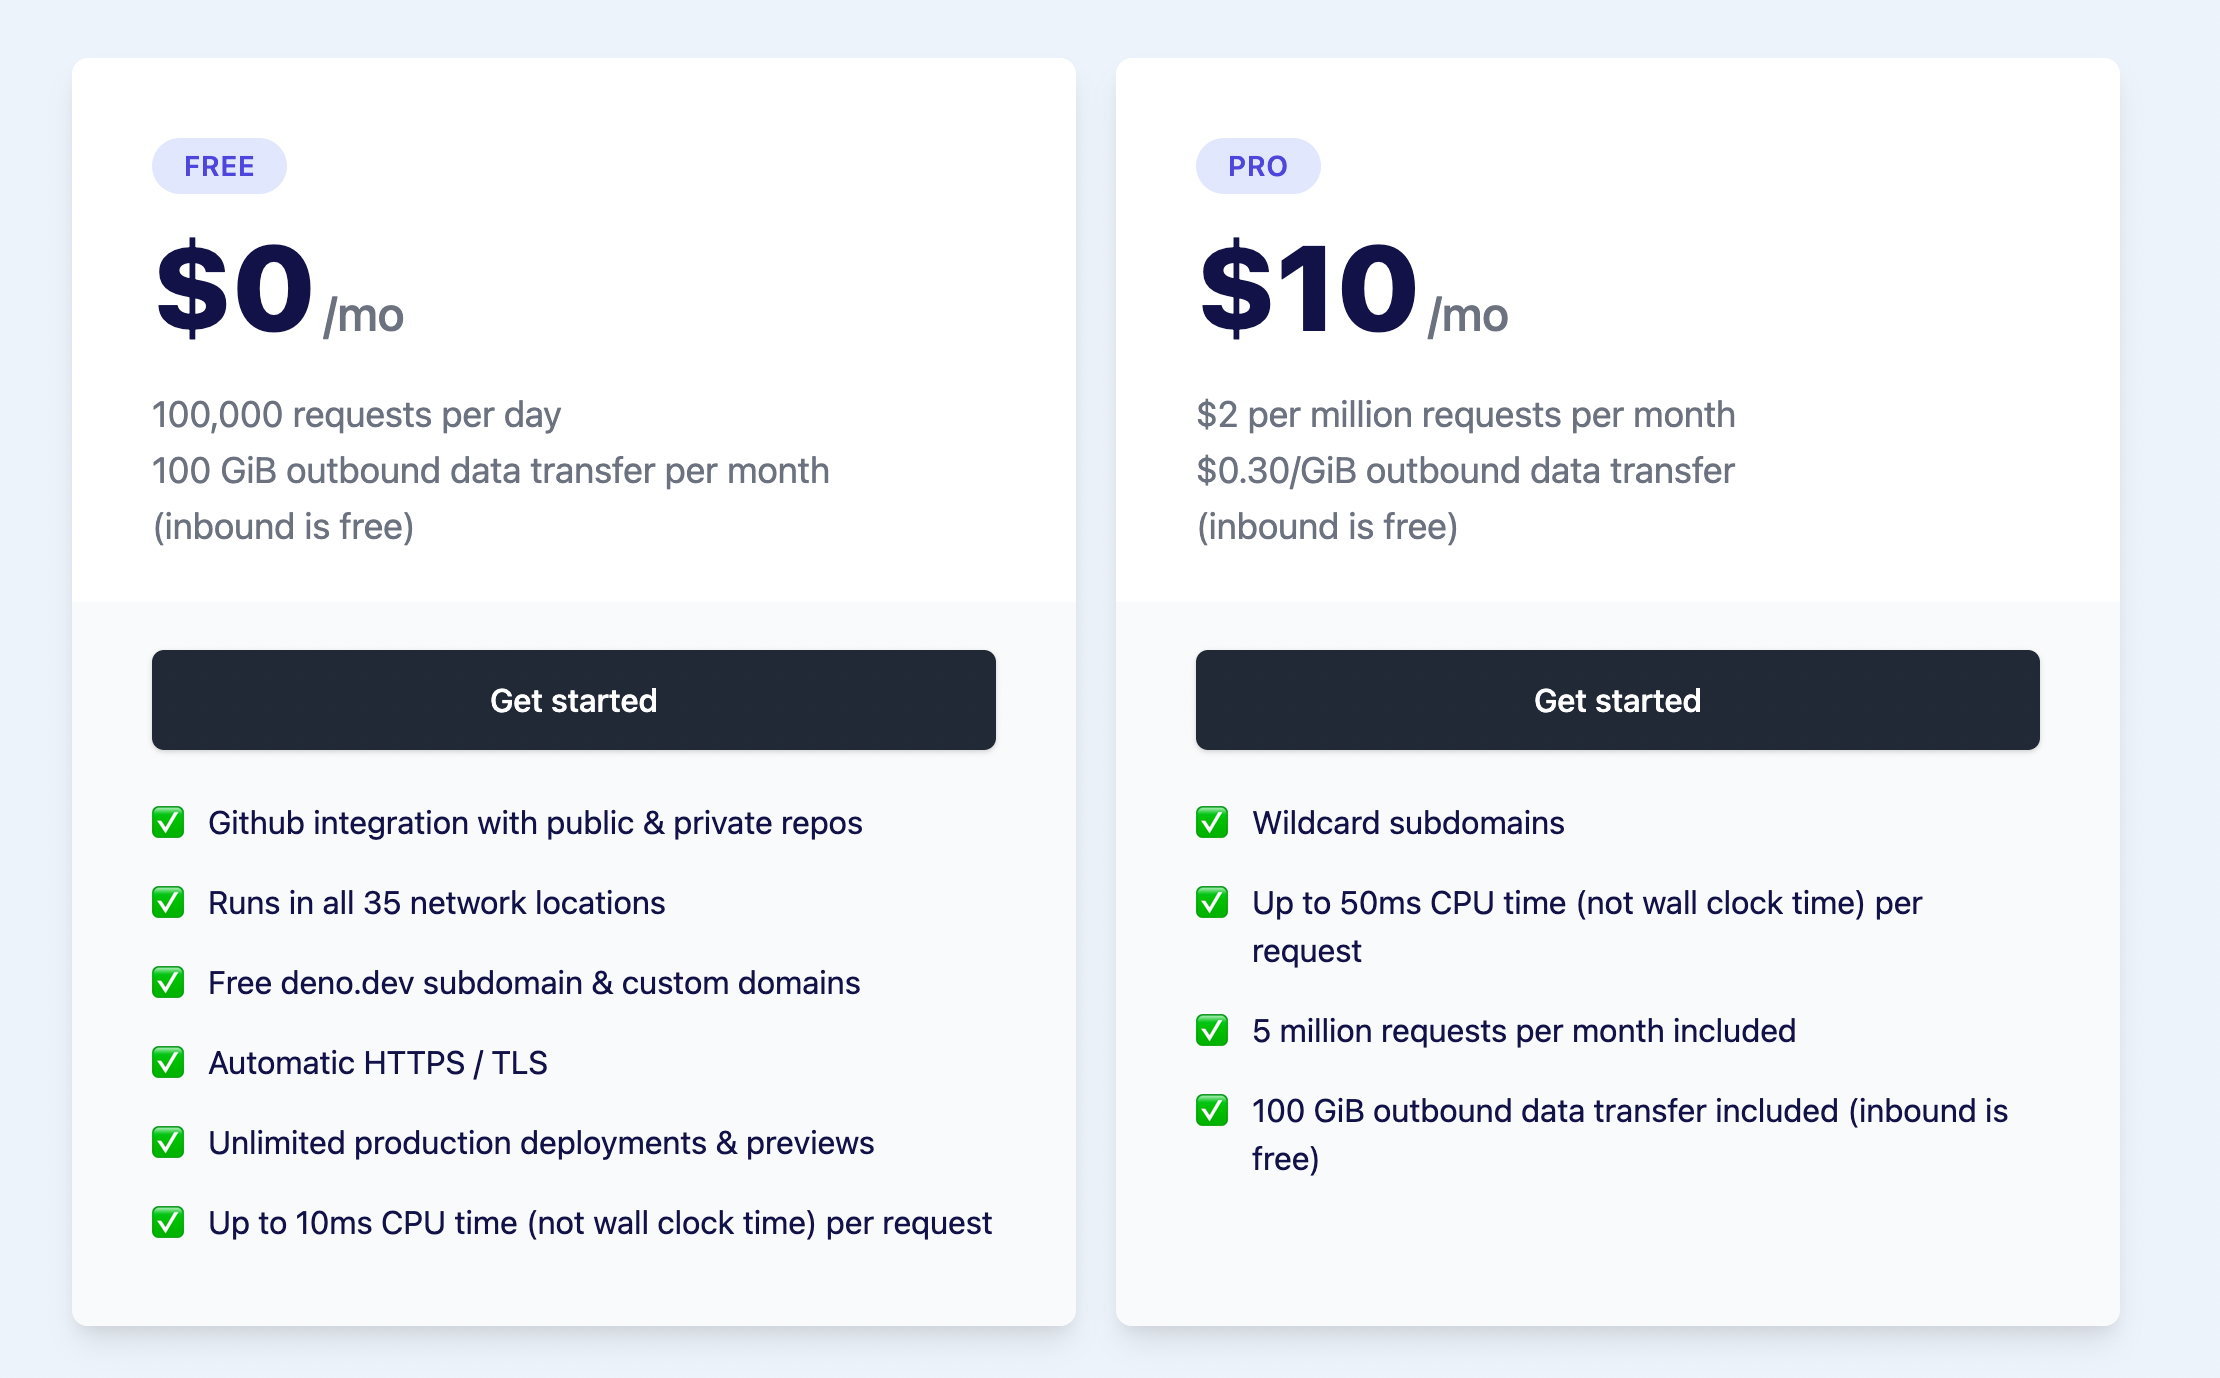The image size is (2220, 1378).
Task: Click the PRO plan badge
Action: (x=1258, y=166)
